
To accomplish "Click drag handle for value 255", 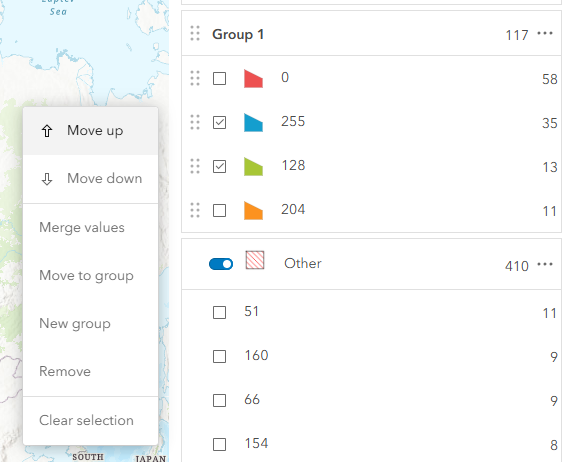I will click(x=195, y=122).
